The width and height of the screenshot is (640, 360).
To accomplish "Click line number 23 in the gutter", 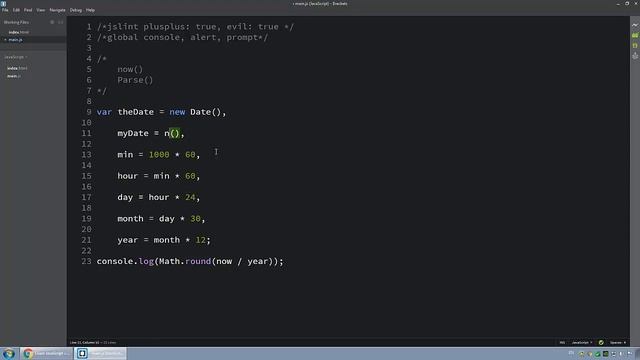I will 87,261.
